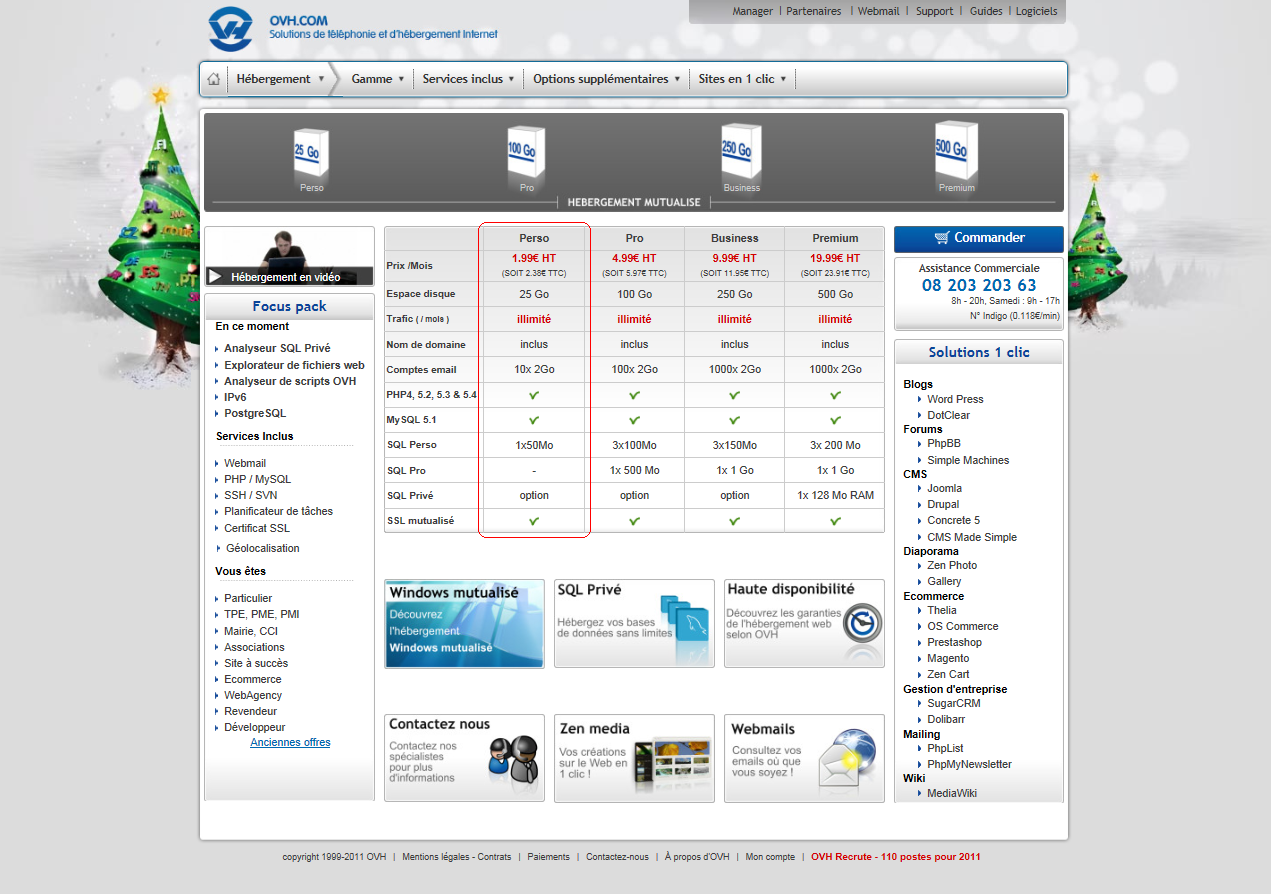
Task: Open Joomla under CMS
Action: pyautogui.click(x=944, y=489)
